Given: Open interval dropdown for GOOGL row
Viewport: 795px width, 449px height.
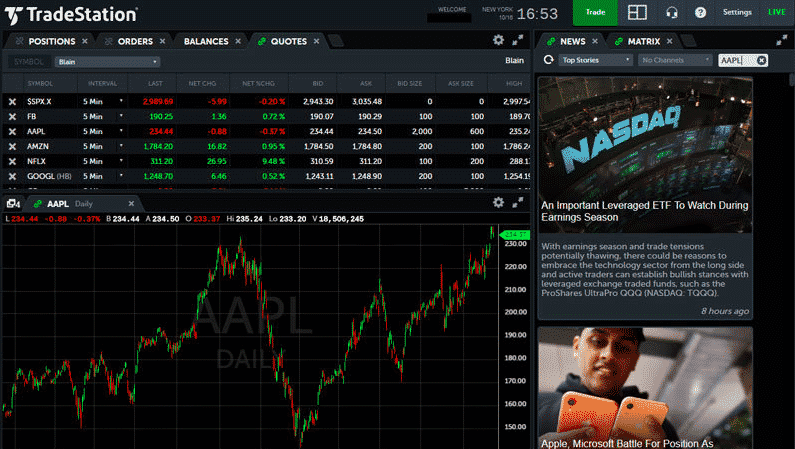Looking at the screenshot, I should pyautogui.click(x=121, y=176).
